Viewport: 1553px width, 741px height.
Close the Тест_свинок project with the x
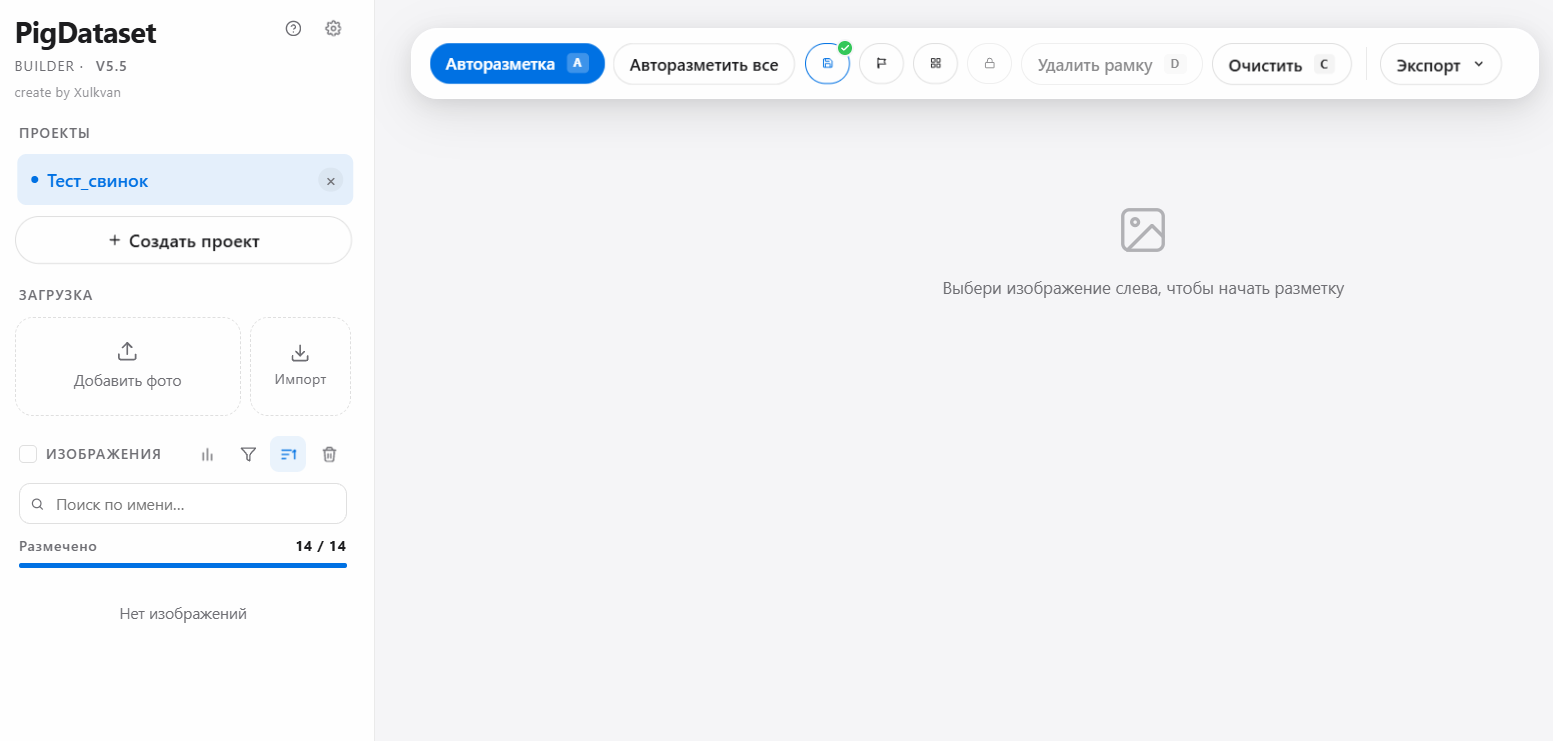pos(331,181)
